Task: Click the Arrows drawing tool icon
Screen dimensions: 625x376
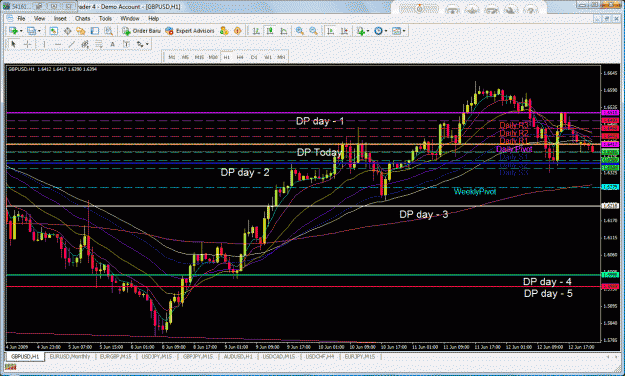Action: [140, 44]
